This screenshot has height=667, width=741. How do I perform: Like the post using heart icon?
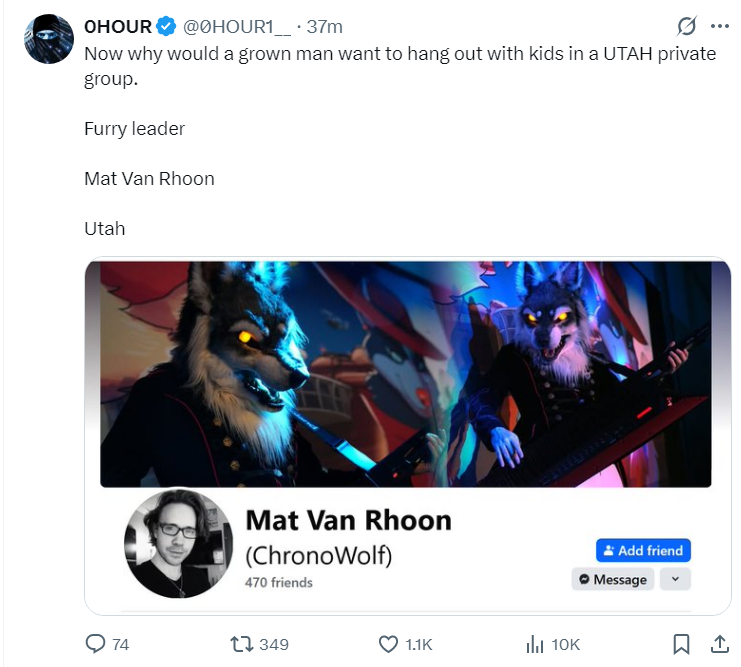pyautogui.click(x=388, y=644)
